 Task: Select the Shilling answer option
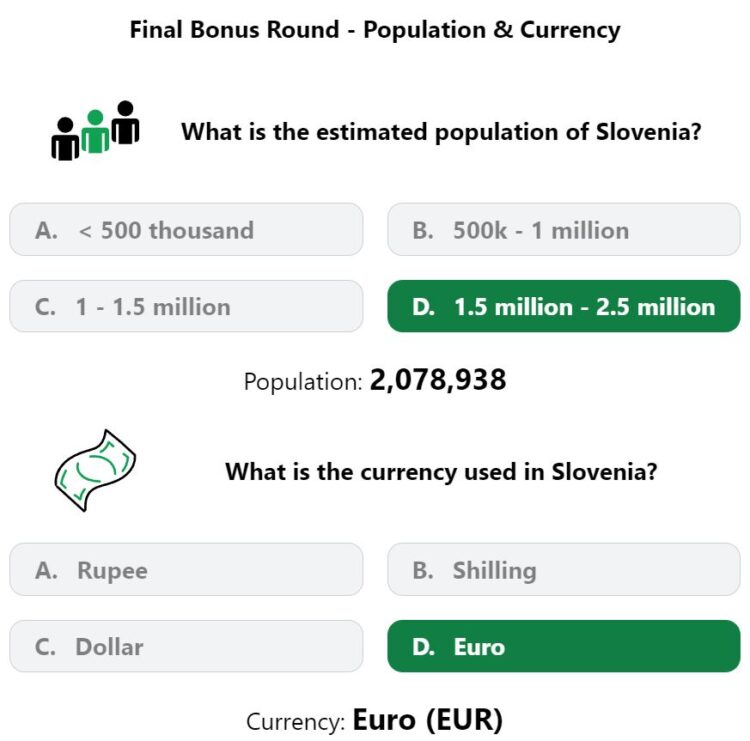[x=563, y=570]
